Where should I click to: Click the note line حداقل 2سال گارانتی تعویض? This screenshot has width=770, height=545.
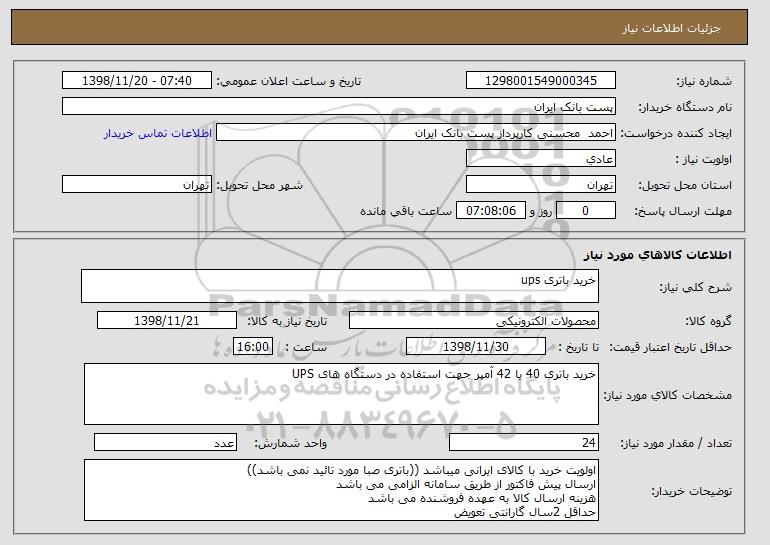click(525, 513)
